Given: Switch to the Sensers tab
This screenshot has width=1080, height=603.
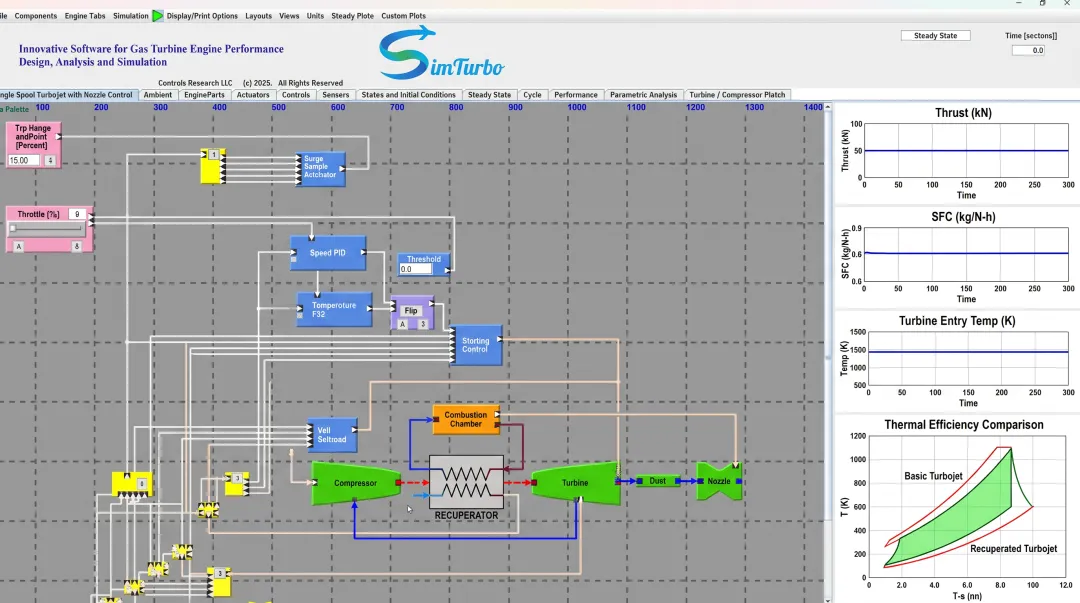Looking at the screenshot, I should [x=335, y=95].
